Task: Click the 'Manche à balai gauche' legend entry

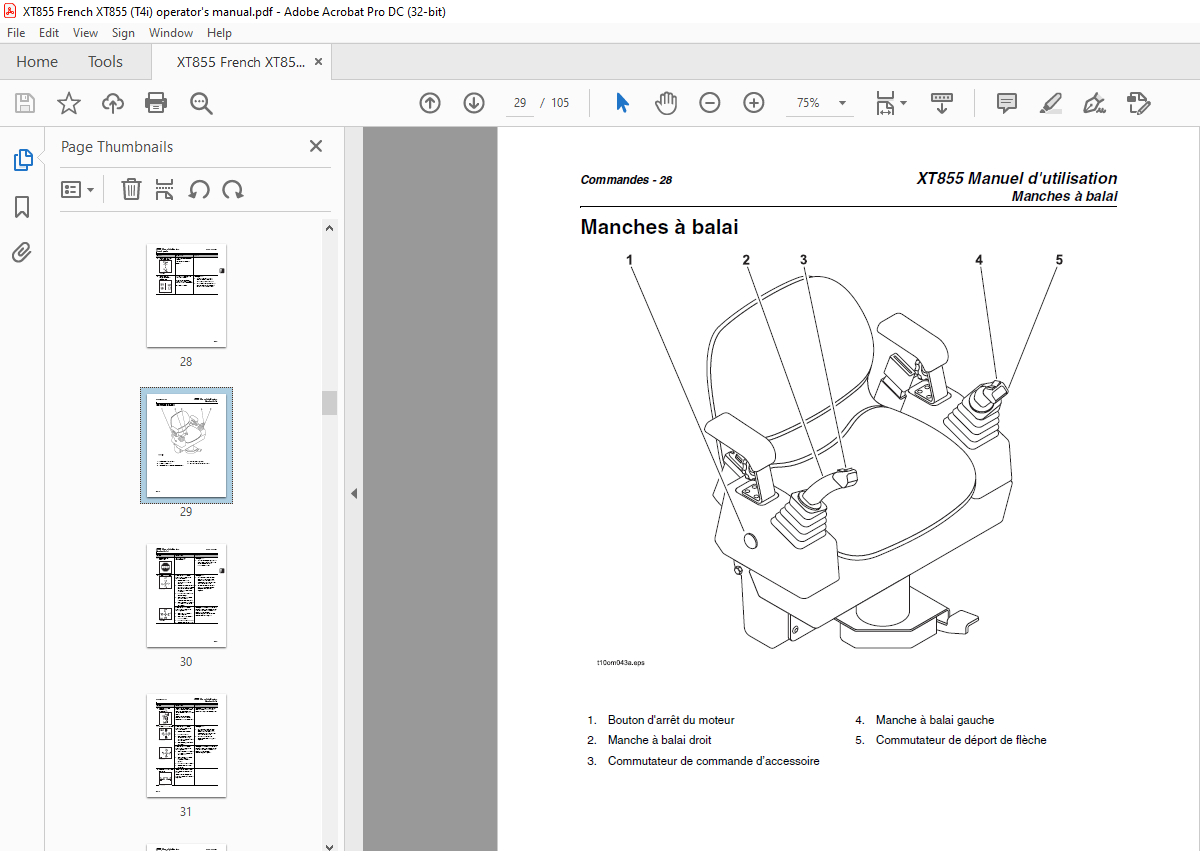Action: [x=935, y=720]
